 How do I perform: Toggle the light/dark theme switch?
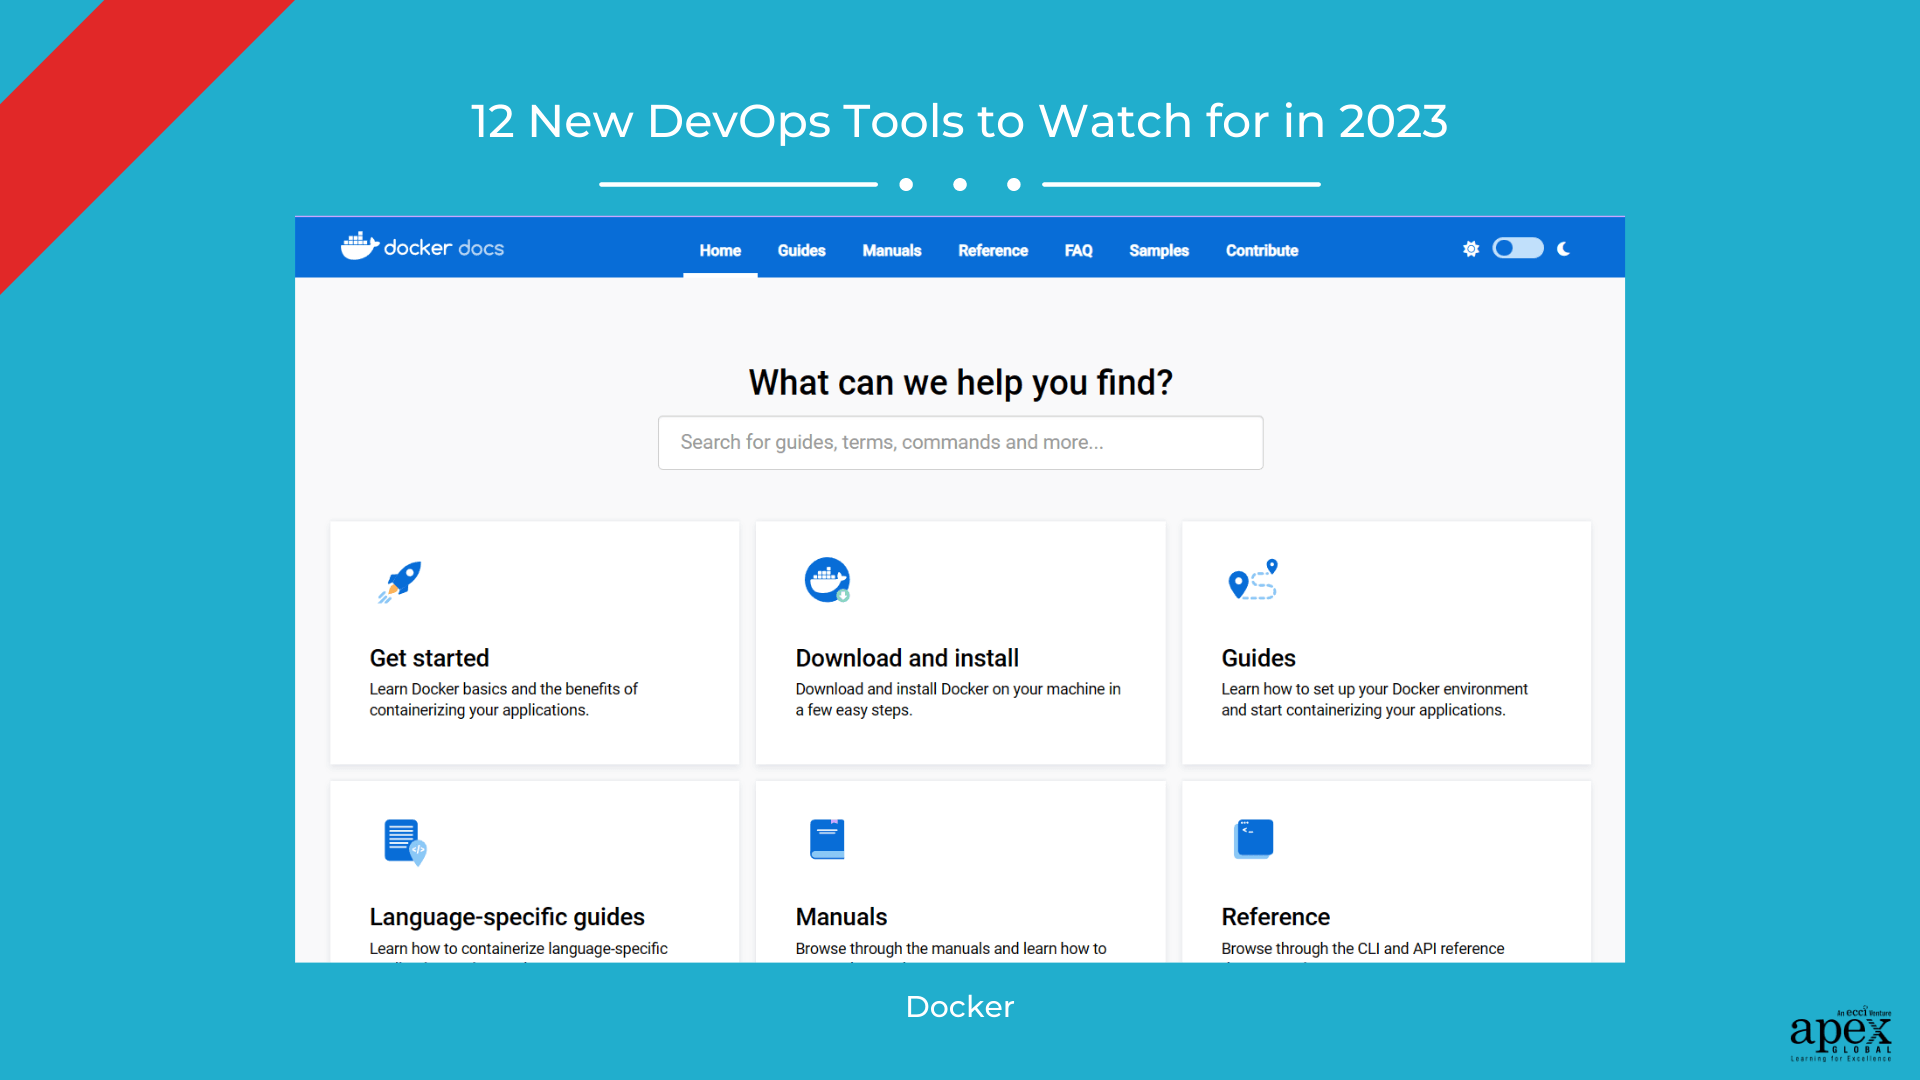click(x=1517, y=248)
